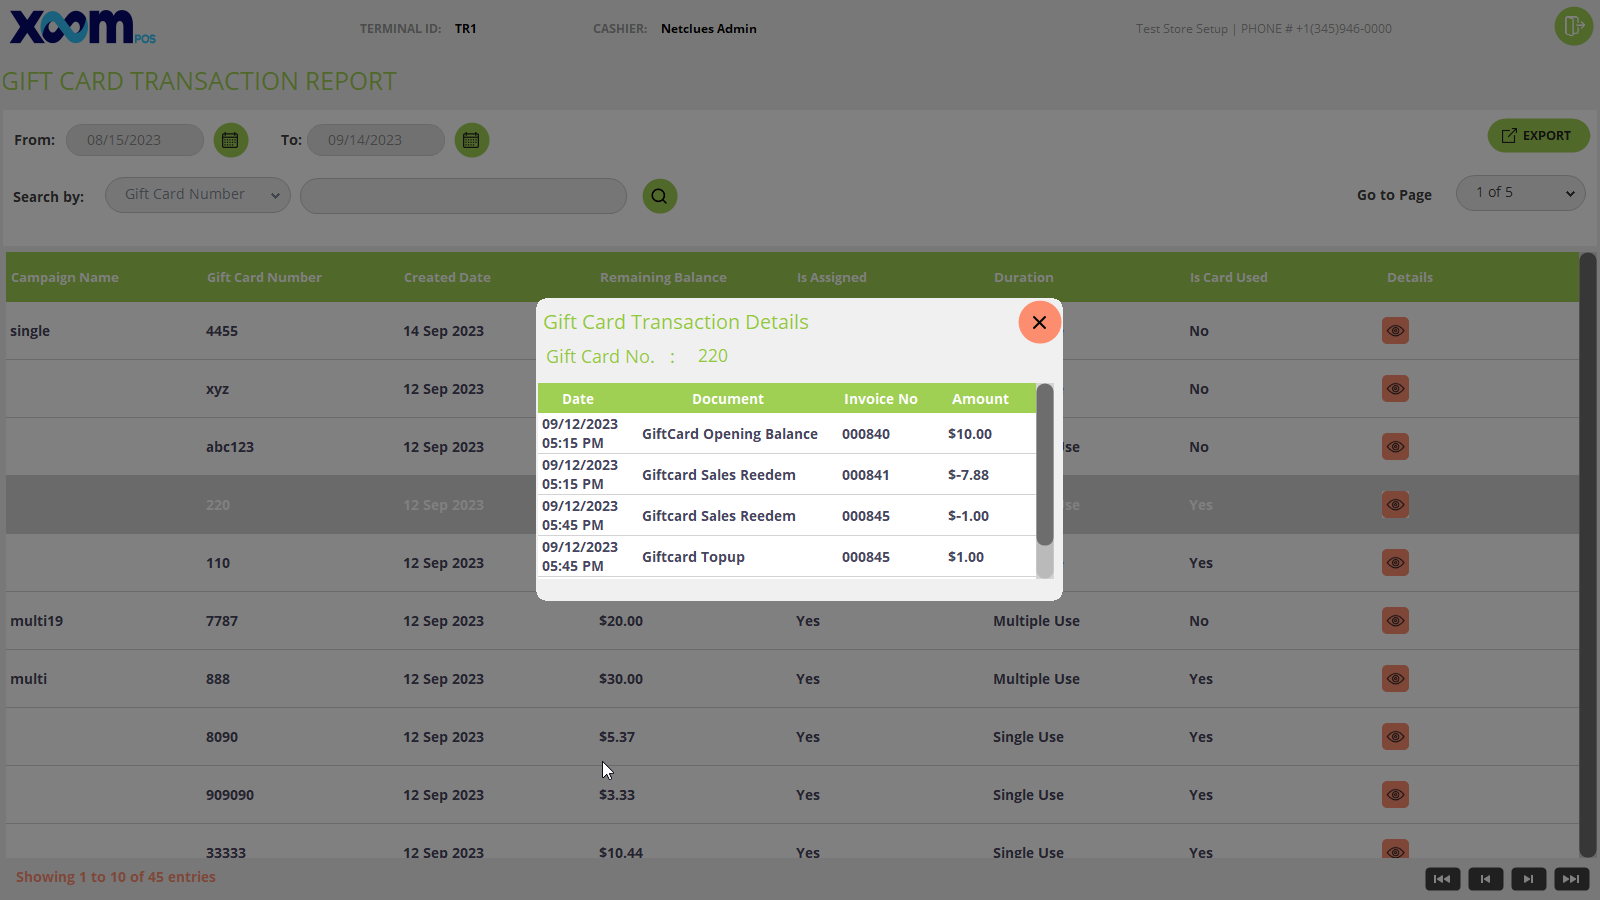This screenshot has width=1600, height=900.
Task: Click the search text input field
Action: (463, 196)
